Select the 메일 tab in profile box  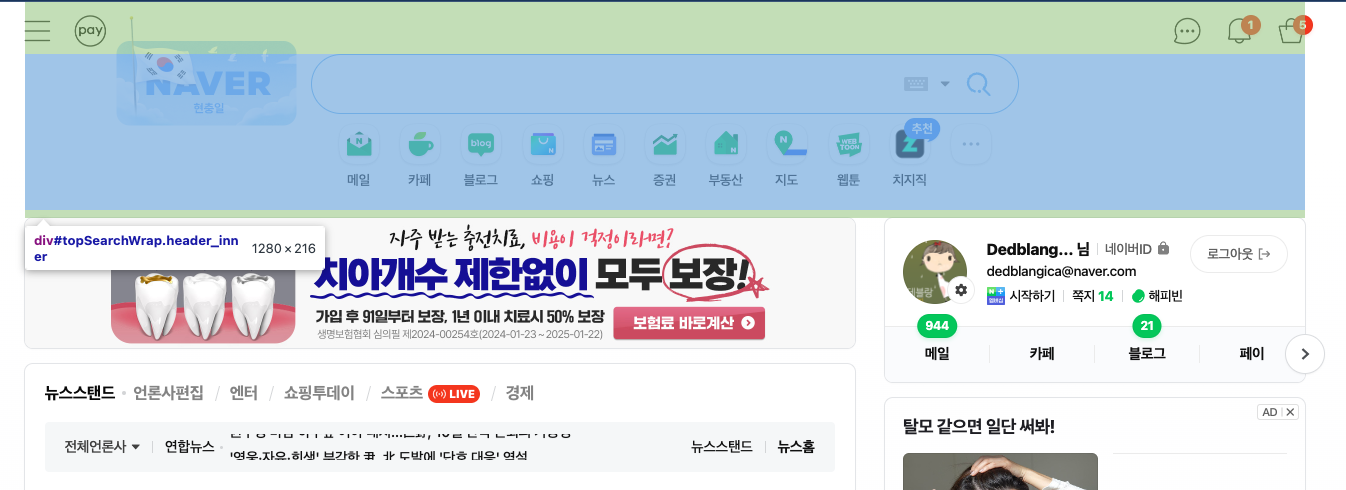coord(937,353)
